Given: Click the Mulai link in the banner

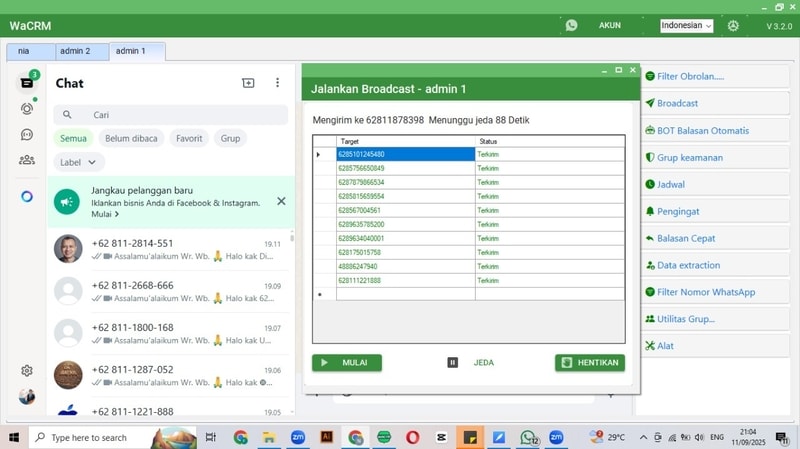Looking at the screenshot, I should pyautogui.click(x=105, y=214).
